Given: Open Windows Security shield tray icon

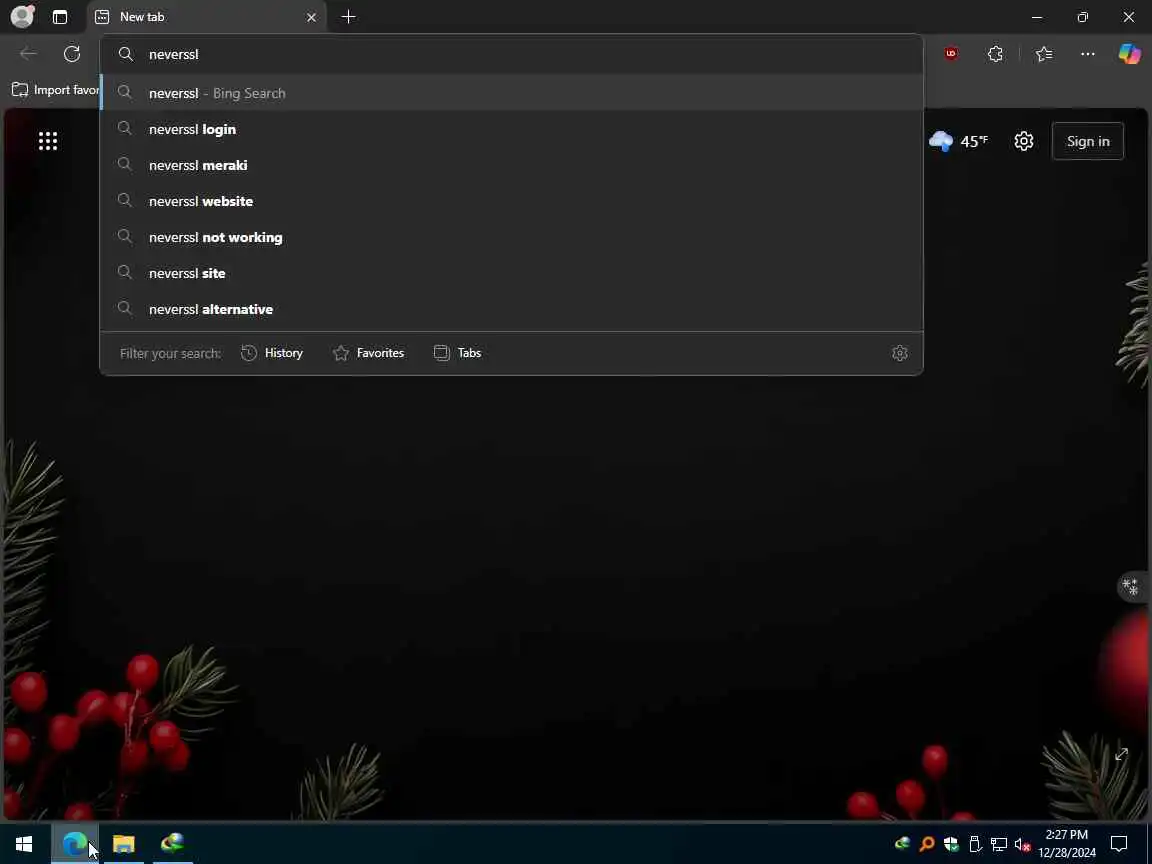Looking at the screenshot, I should coord(951,844).
